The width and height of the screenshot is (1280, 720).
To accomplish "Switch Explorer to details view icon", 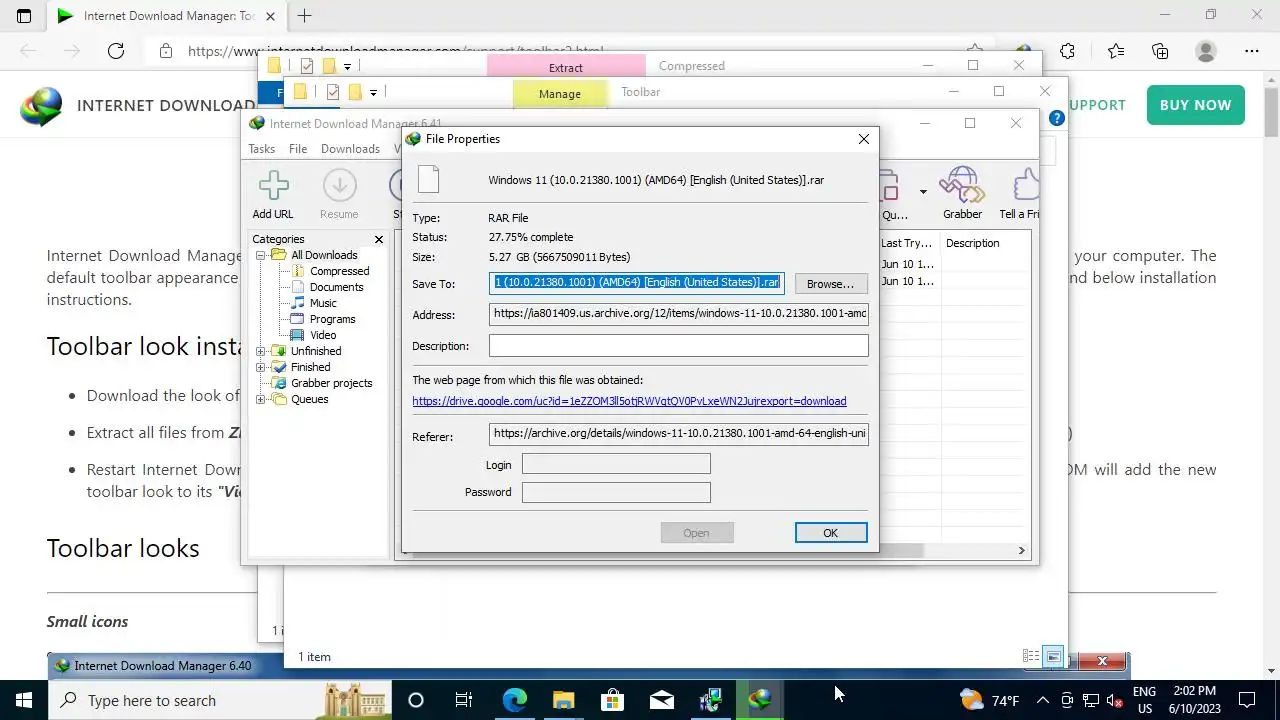I will 1031,657.
